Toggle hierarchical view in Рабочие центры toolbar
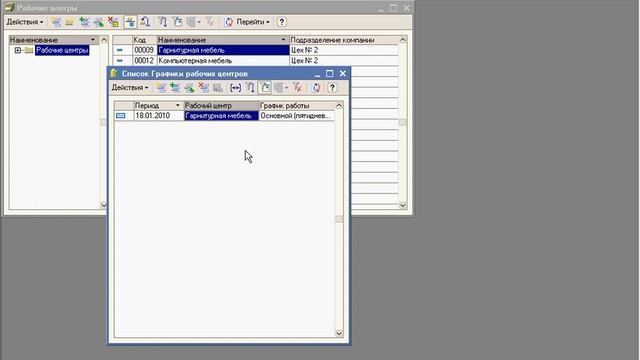The height and width of the screenshot is (360, 640). click(131, 22)
